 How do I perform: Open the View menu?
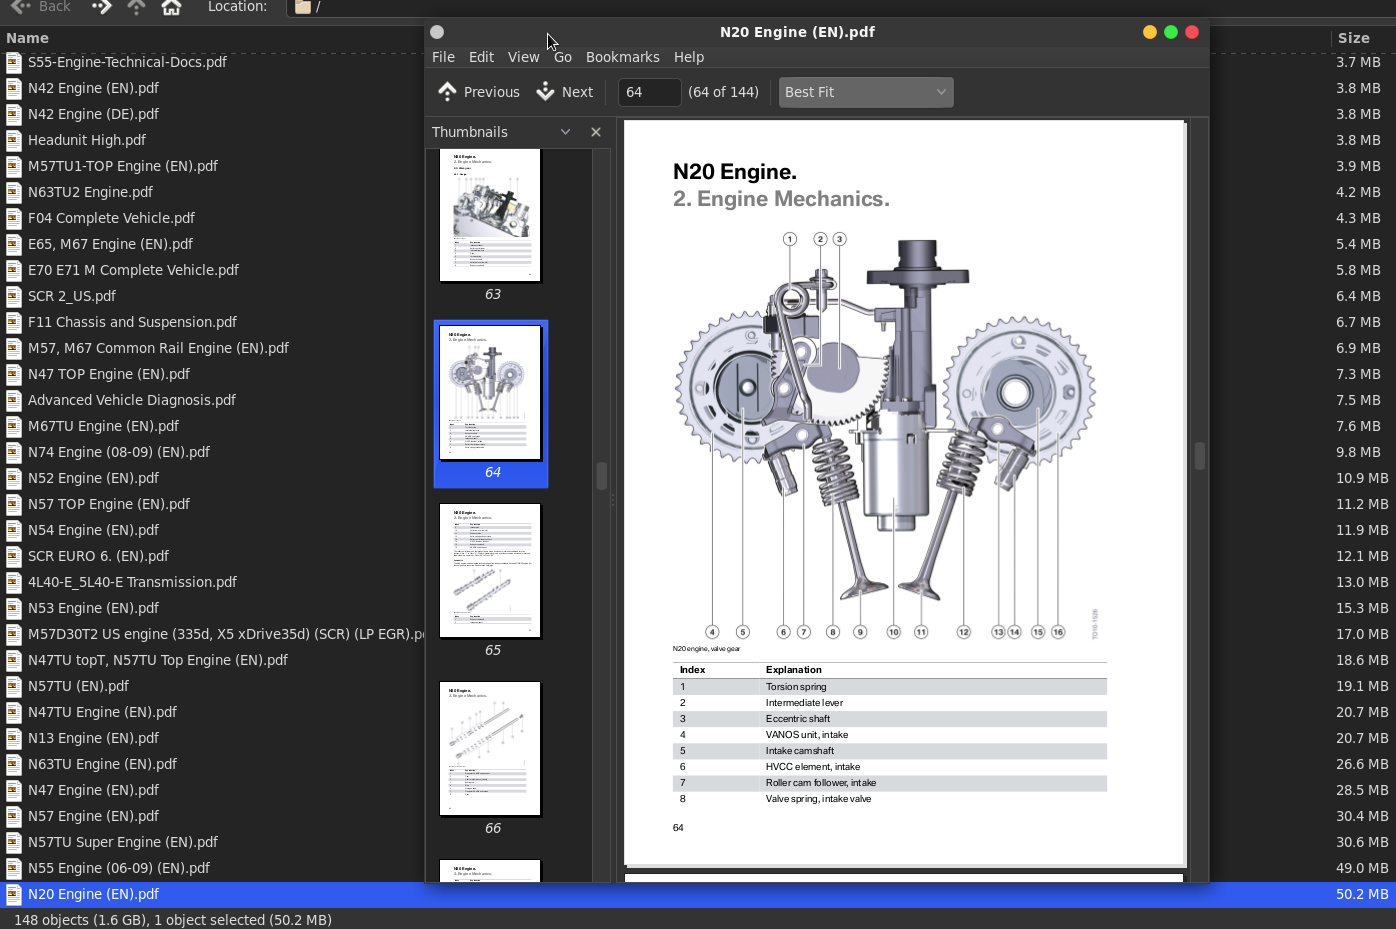[523, 57]
